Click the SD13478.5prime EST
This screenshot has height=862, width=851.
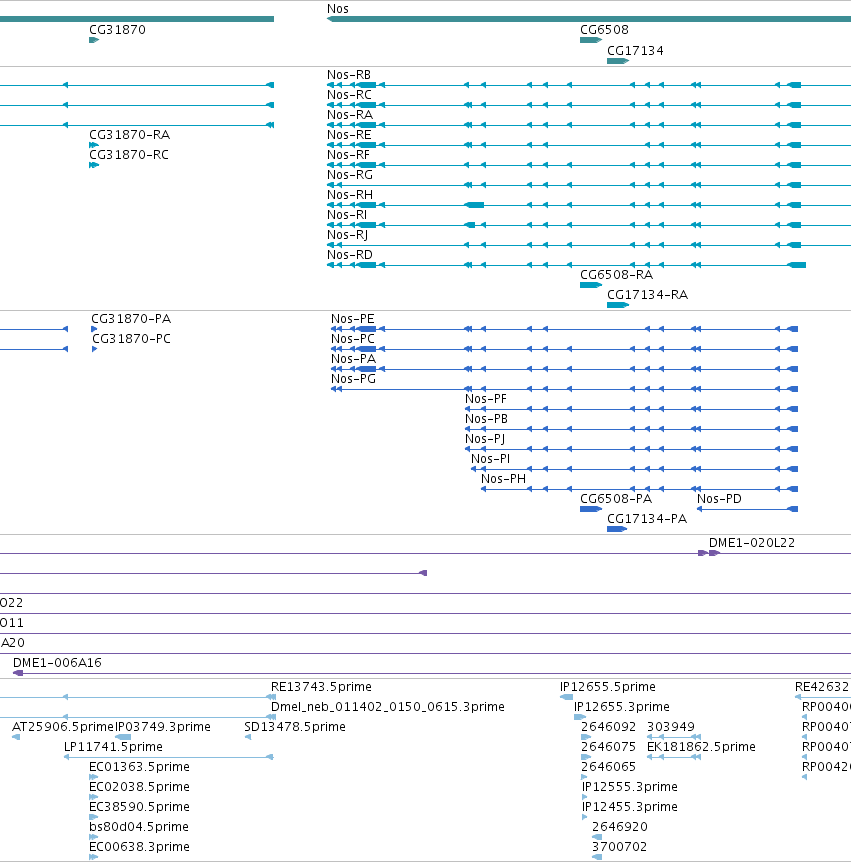point(295,727)
